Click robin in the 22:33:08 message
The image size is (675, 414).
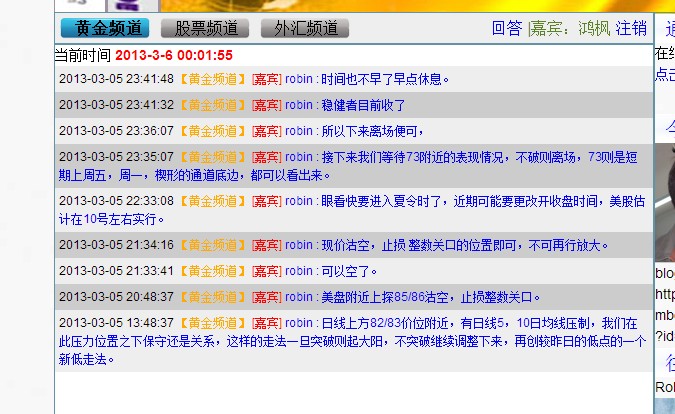pyautogui.click(x=299, y=201)
